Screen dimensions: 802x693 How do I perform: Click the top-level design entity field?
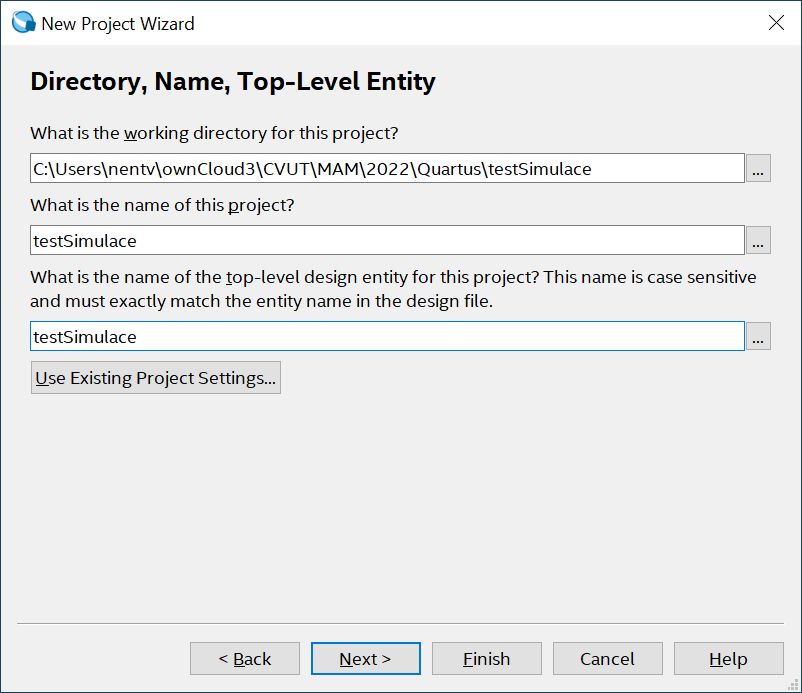pos(387,336)
